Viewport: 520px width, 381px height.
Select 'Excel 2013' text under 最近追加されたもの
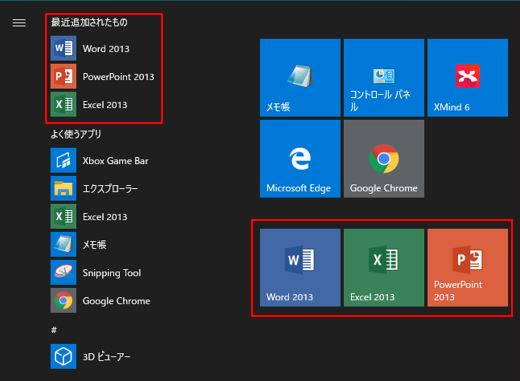(105, 105)
